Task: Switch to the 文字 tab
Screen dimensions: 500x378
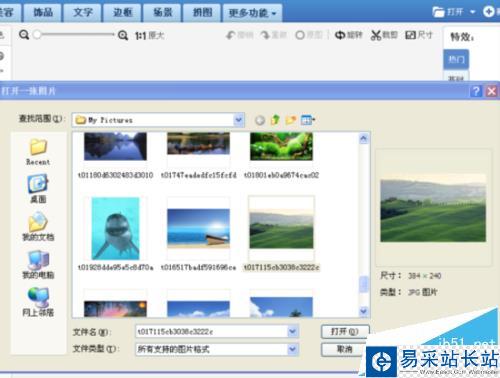Action: tap(83, 13)
